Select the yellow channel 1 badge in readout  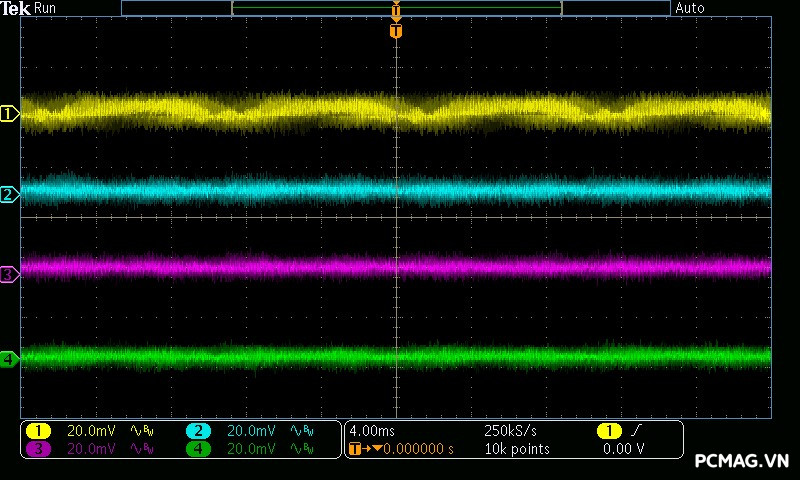pos(38,431)
